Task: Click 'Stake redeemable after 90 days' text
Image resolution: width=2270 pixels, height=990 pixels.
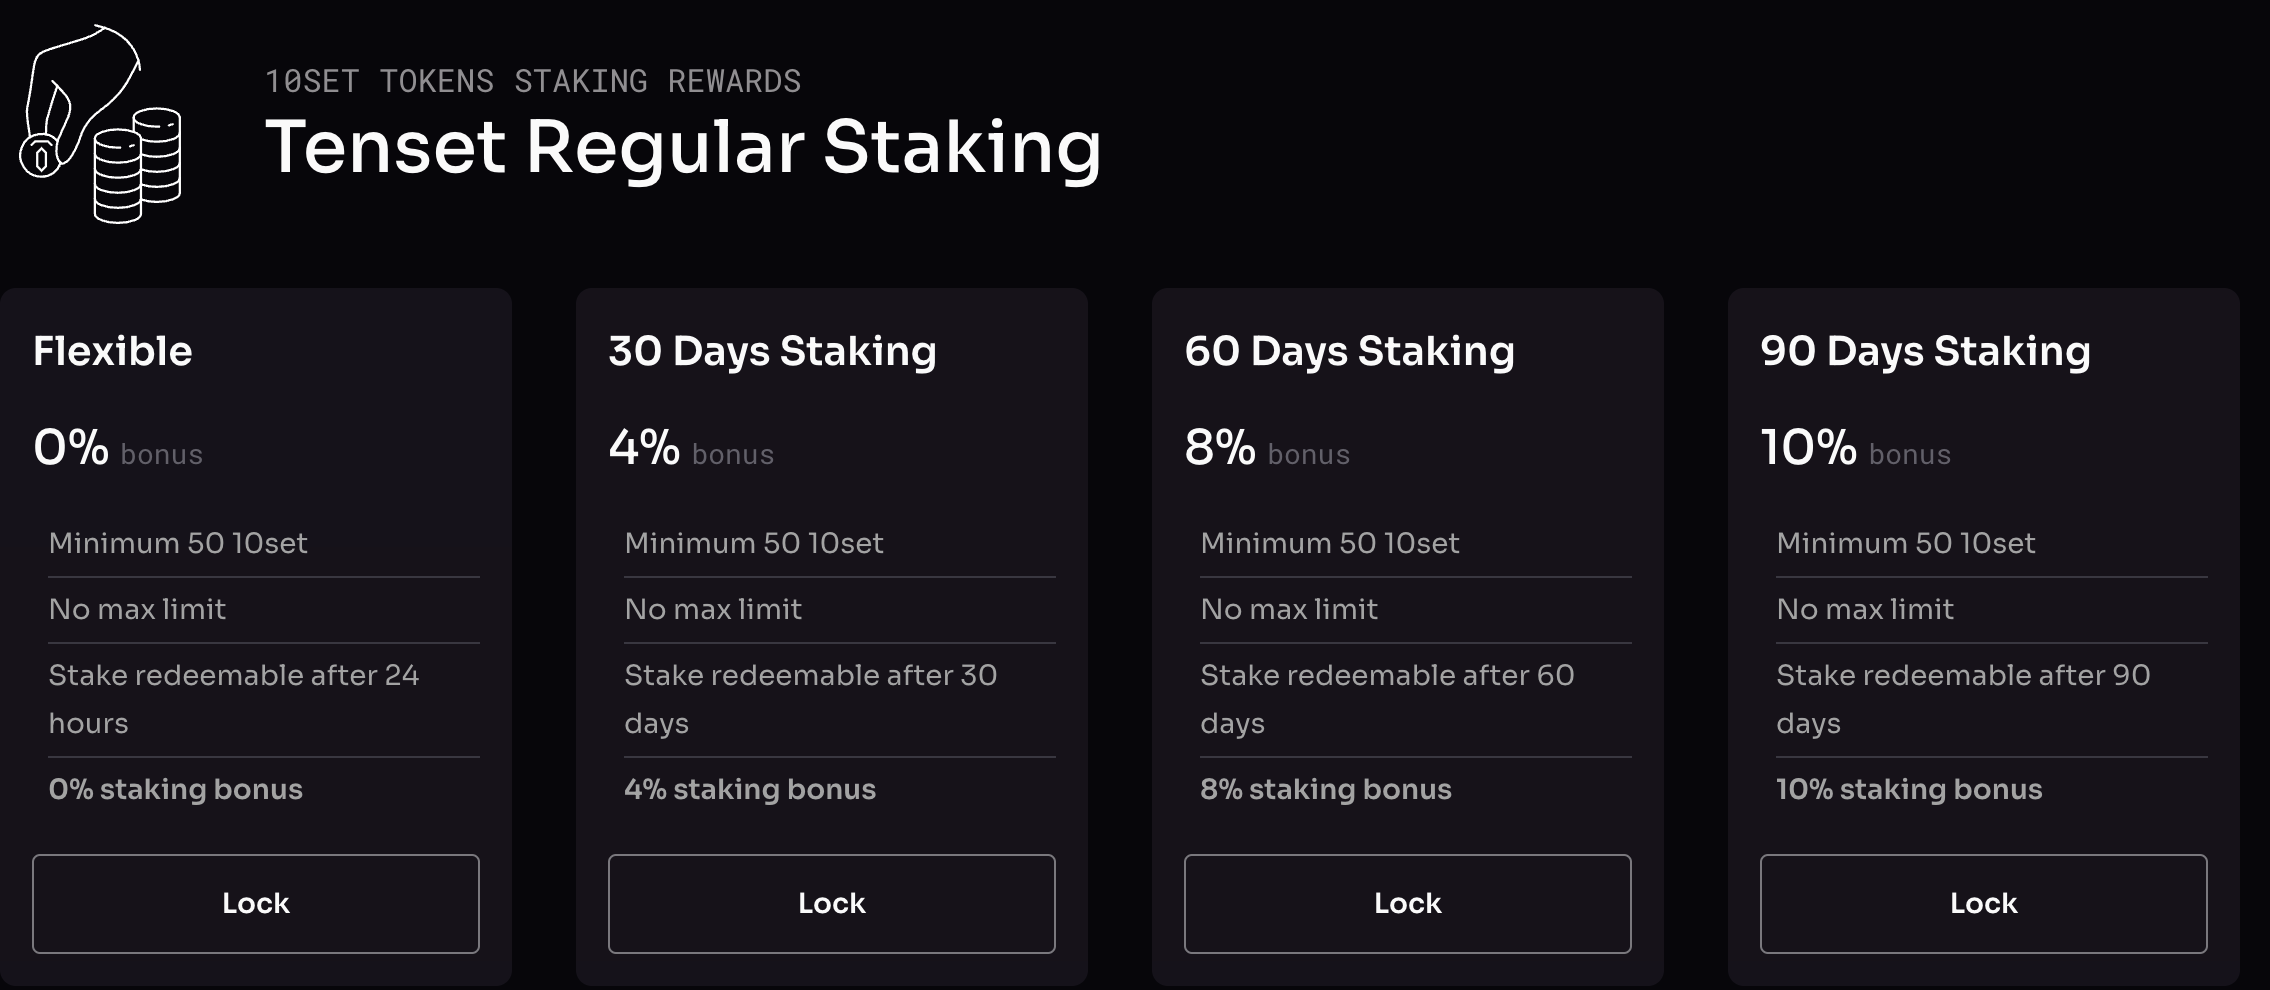Action: [1963, 699]
